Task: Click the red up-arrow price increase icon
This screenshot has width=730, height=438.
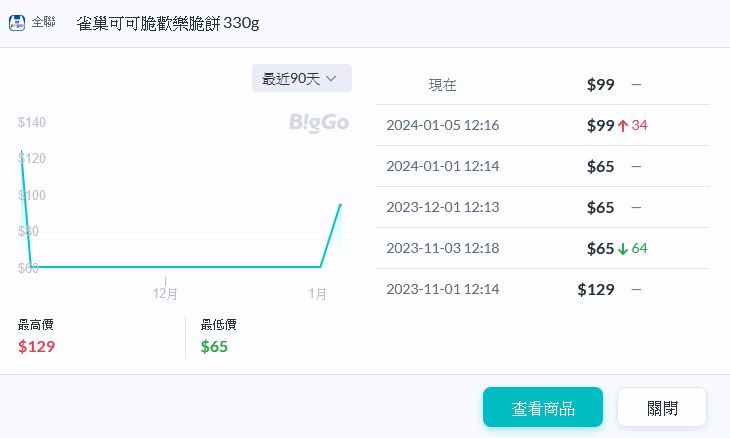Action: (623, 125)
